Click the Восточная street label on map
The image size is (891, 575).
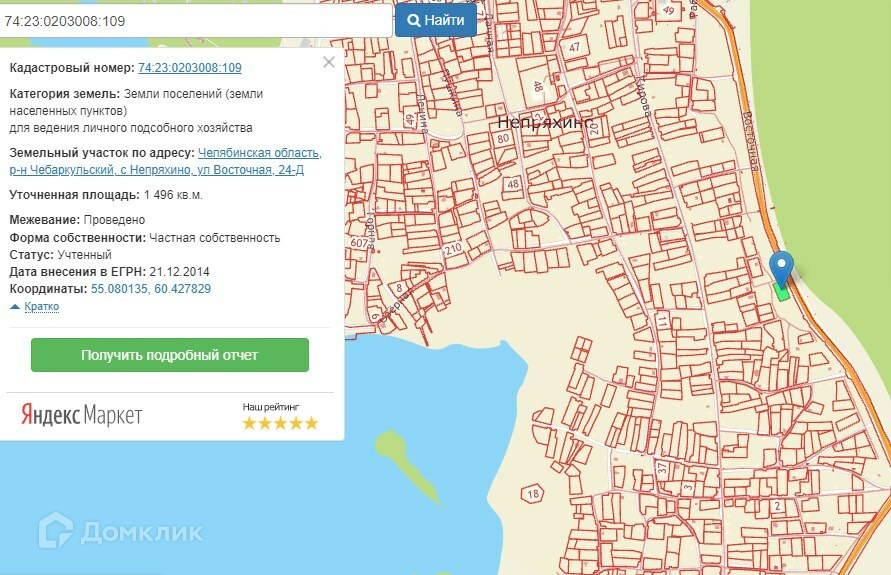(751, 141)
